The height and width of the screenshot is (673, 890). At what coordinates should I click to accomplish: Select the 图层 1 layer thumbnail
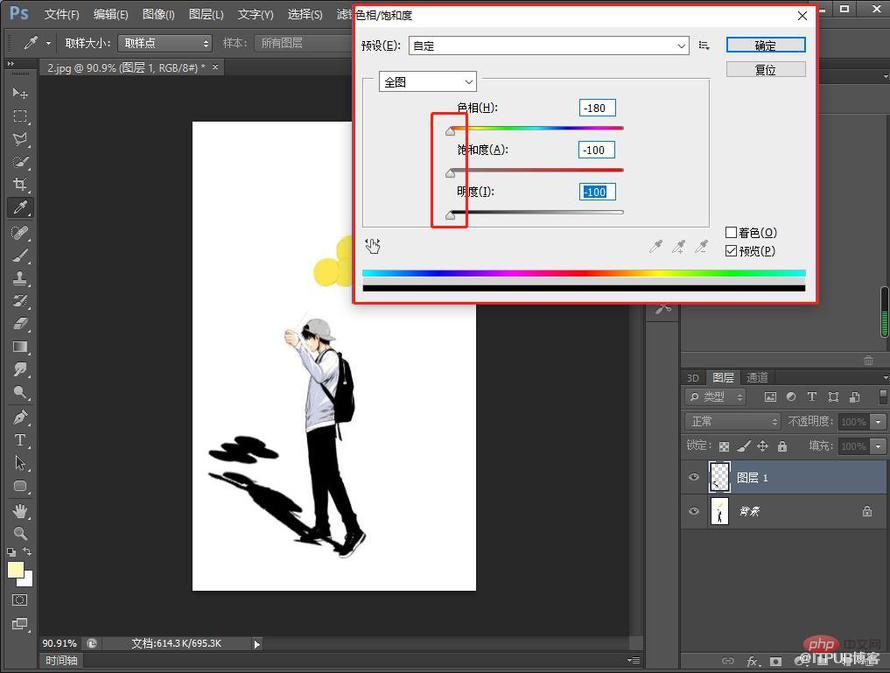coord(720,477)
